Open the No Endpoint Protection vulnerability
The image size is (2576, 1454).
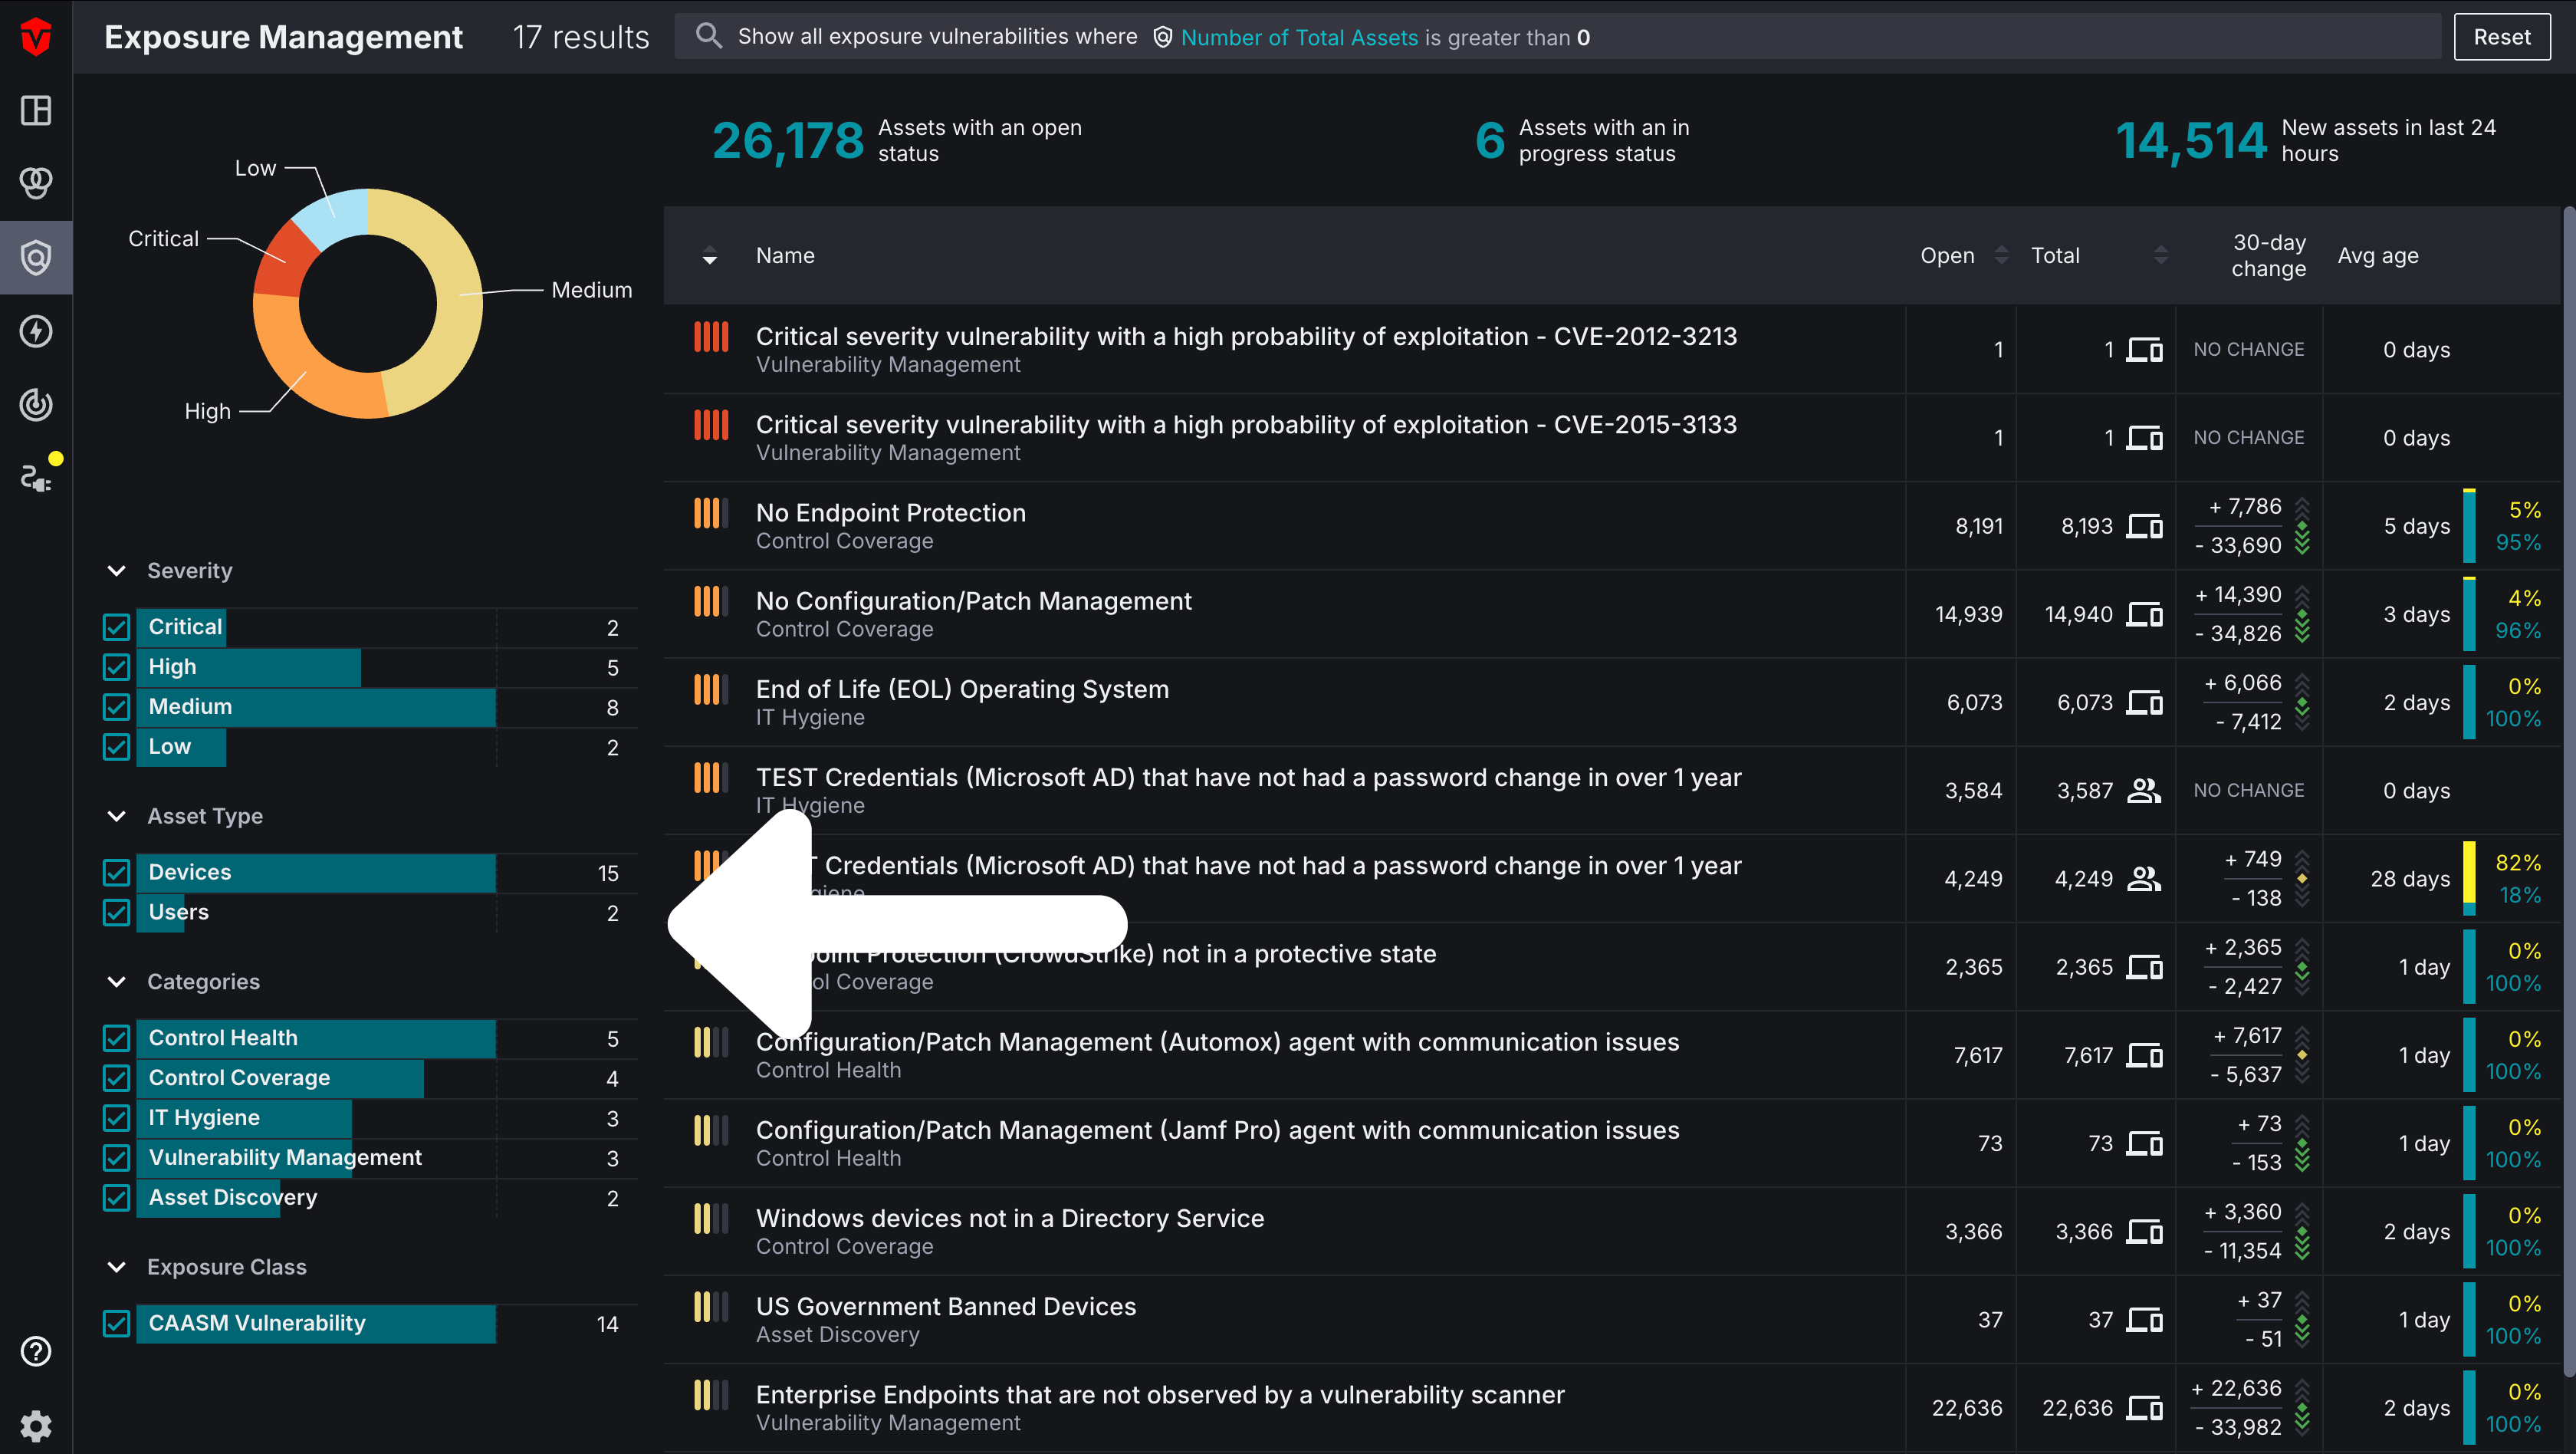tap(890, 512)
